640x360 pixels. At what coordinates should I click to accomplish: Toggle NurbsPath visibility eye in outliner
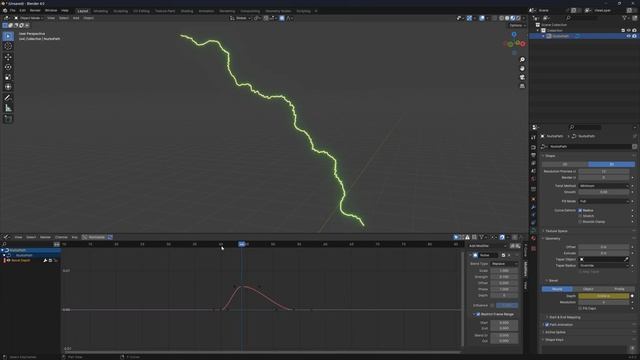coord(629,36)
